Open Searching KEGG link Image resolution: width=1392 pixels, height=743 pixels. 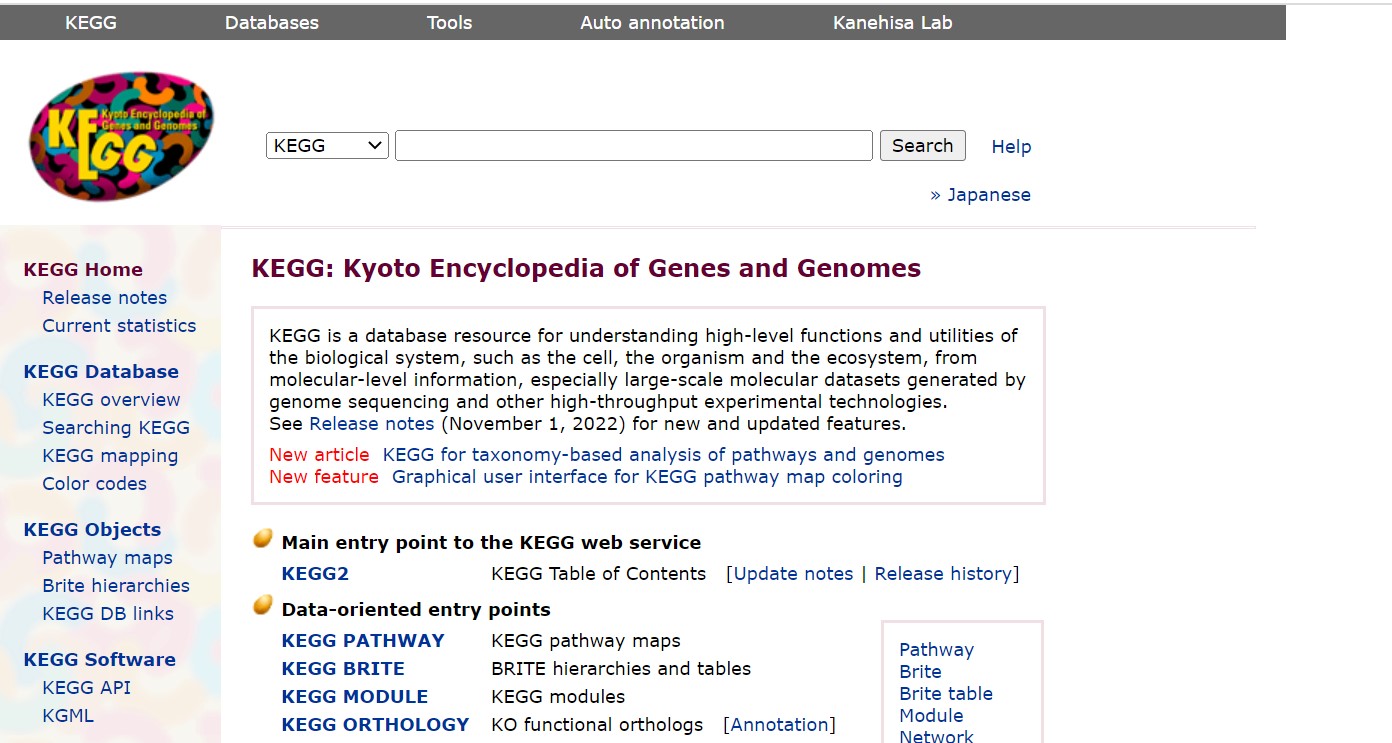(116, 428)
